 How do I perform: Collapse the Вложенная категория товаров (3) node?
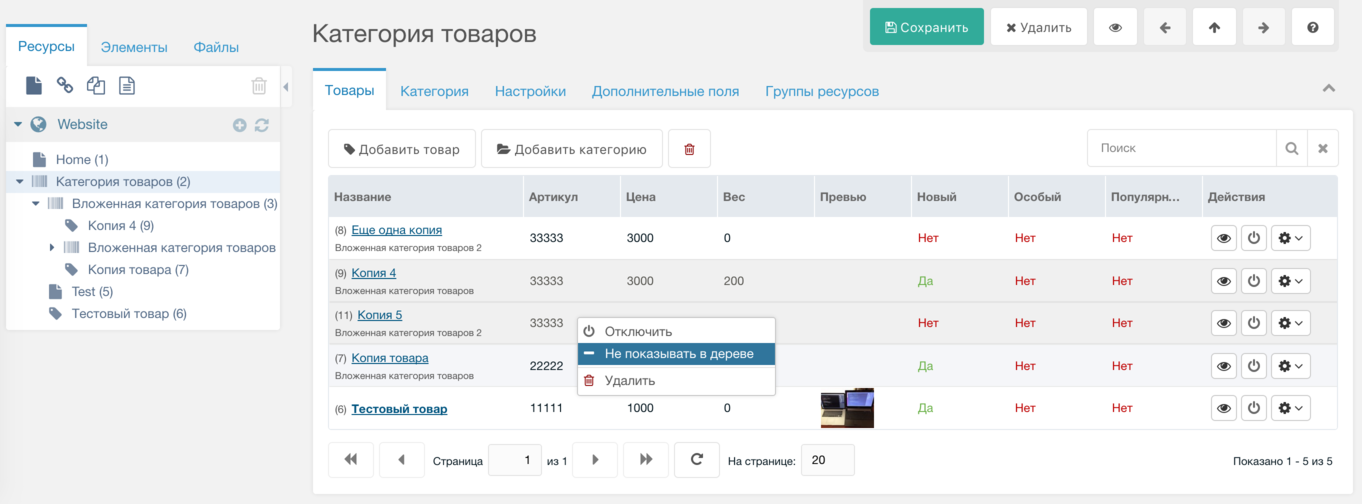tap(36, 204)
